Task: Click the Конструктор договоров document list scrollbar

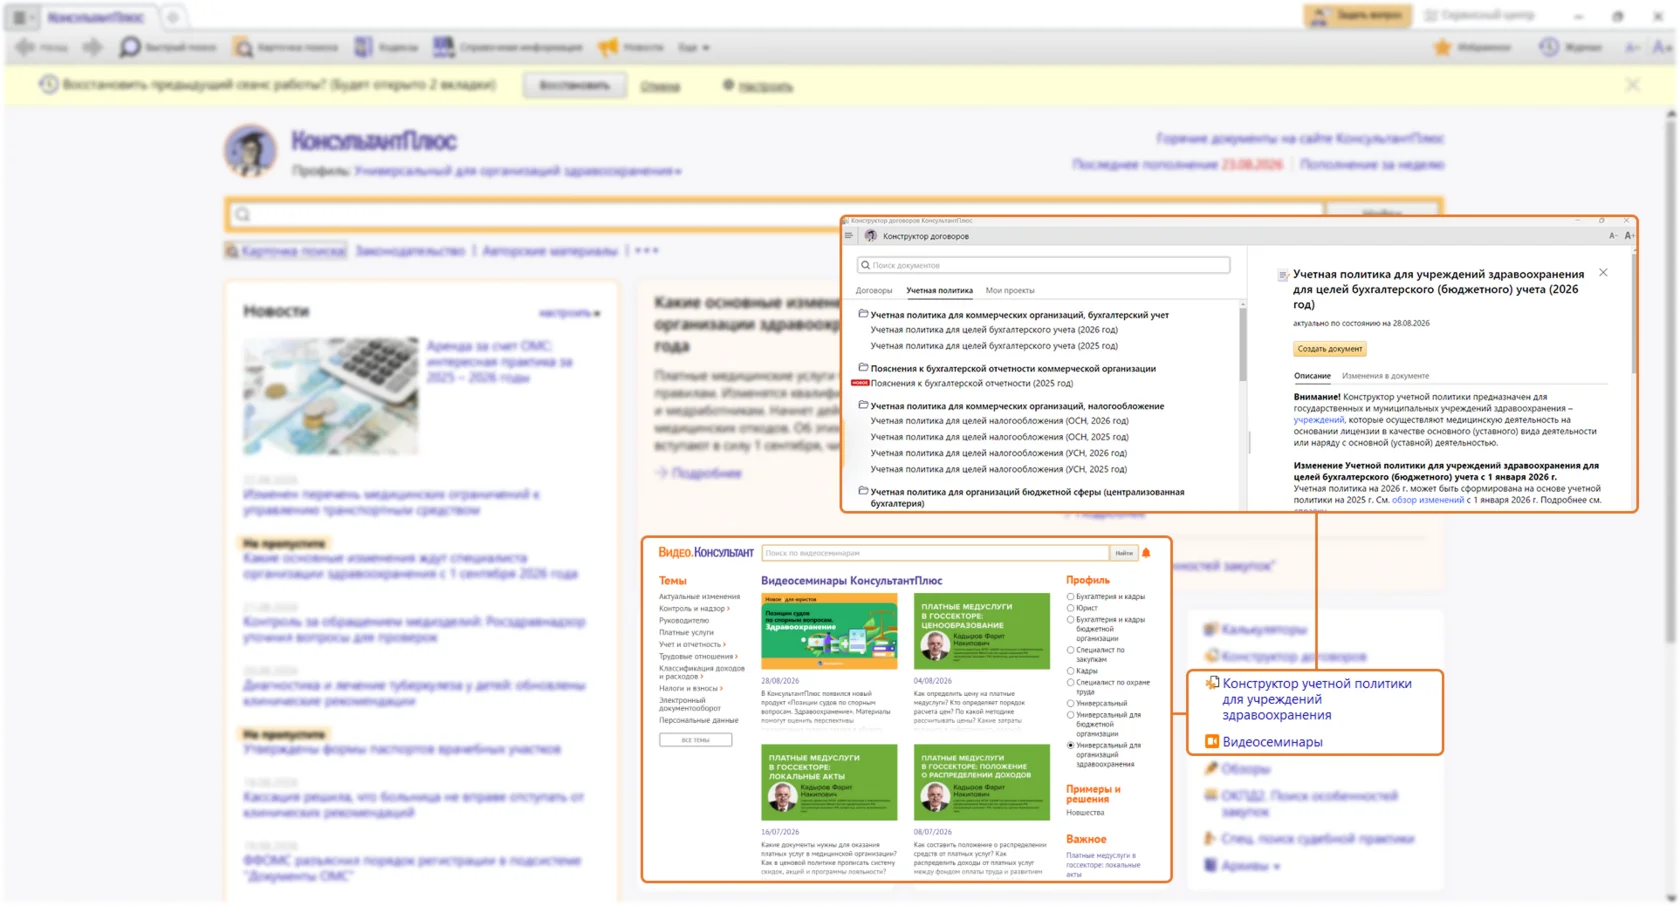Action: [1243, 345]
